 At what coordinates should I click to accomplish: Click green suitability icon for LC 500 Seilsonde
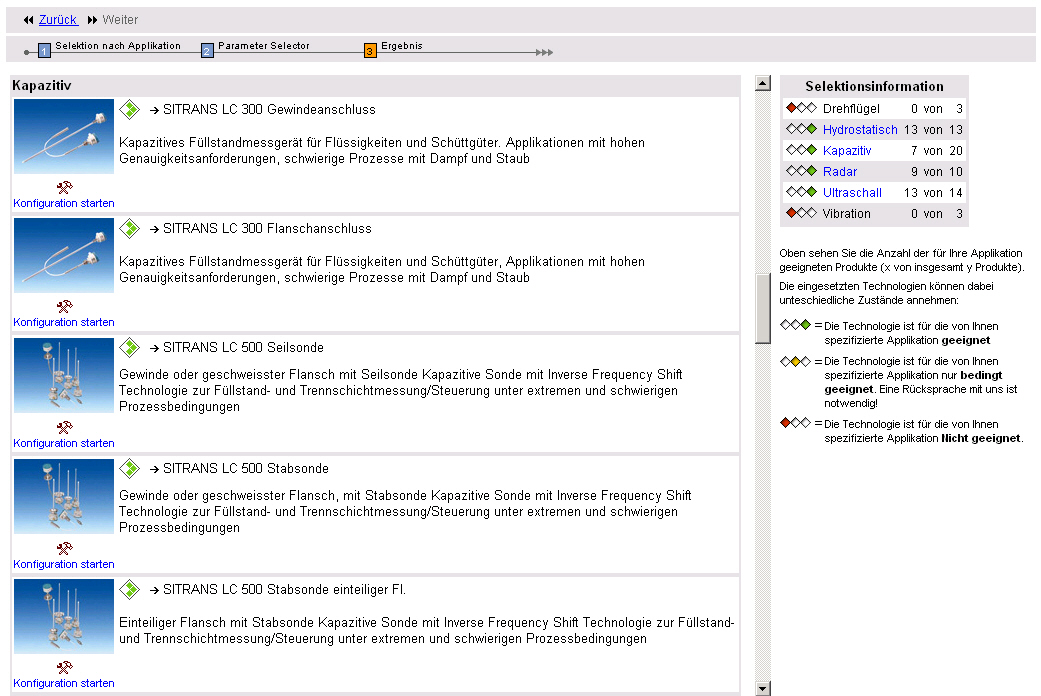(x=129, y=347)
